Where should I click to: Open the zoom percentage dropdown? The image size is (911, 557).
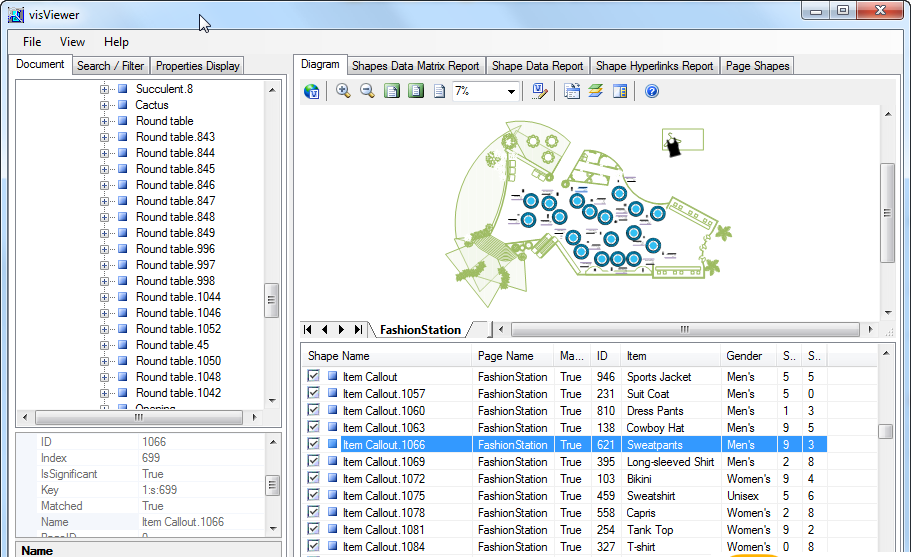(x=512, y=91)
